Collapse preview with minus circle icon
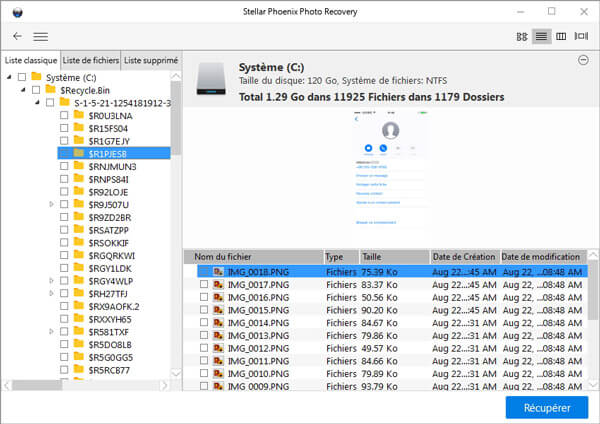 click(583, 60)
